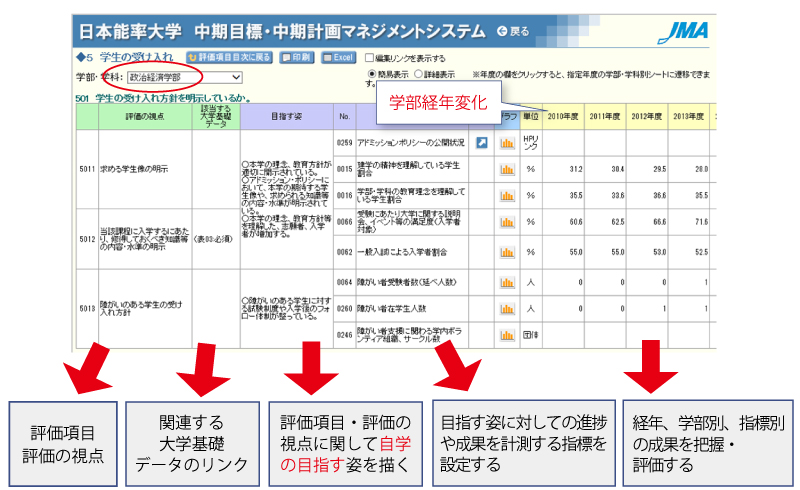
Task: Enable the 編集リンクを表示する checkbox
Action: pyautogui.click(x=370, y=58)
